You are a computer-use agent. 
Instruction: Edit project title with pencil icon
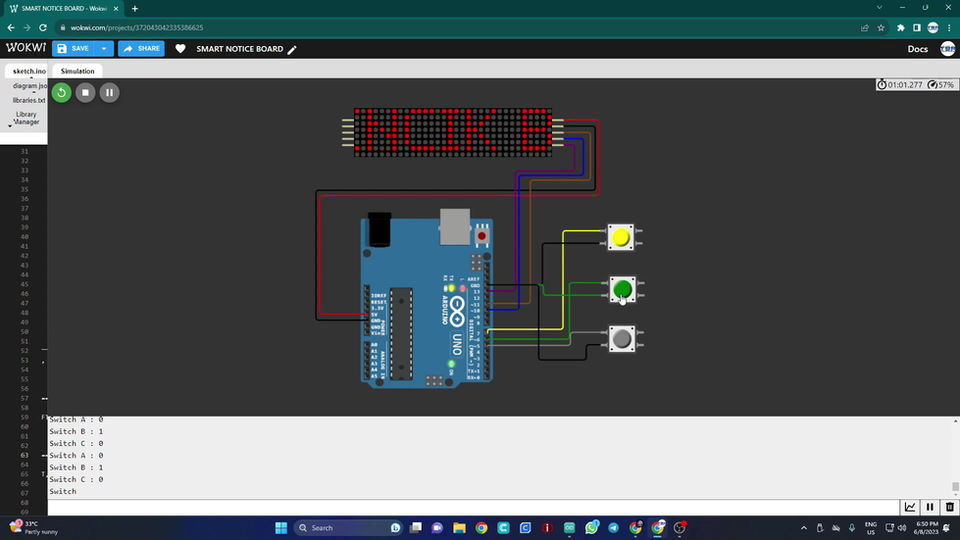292,50
